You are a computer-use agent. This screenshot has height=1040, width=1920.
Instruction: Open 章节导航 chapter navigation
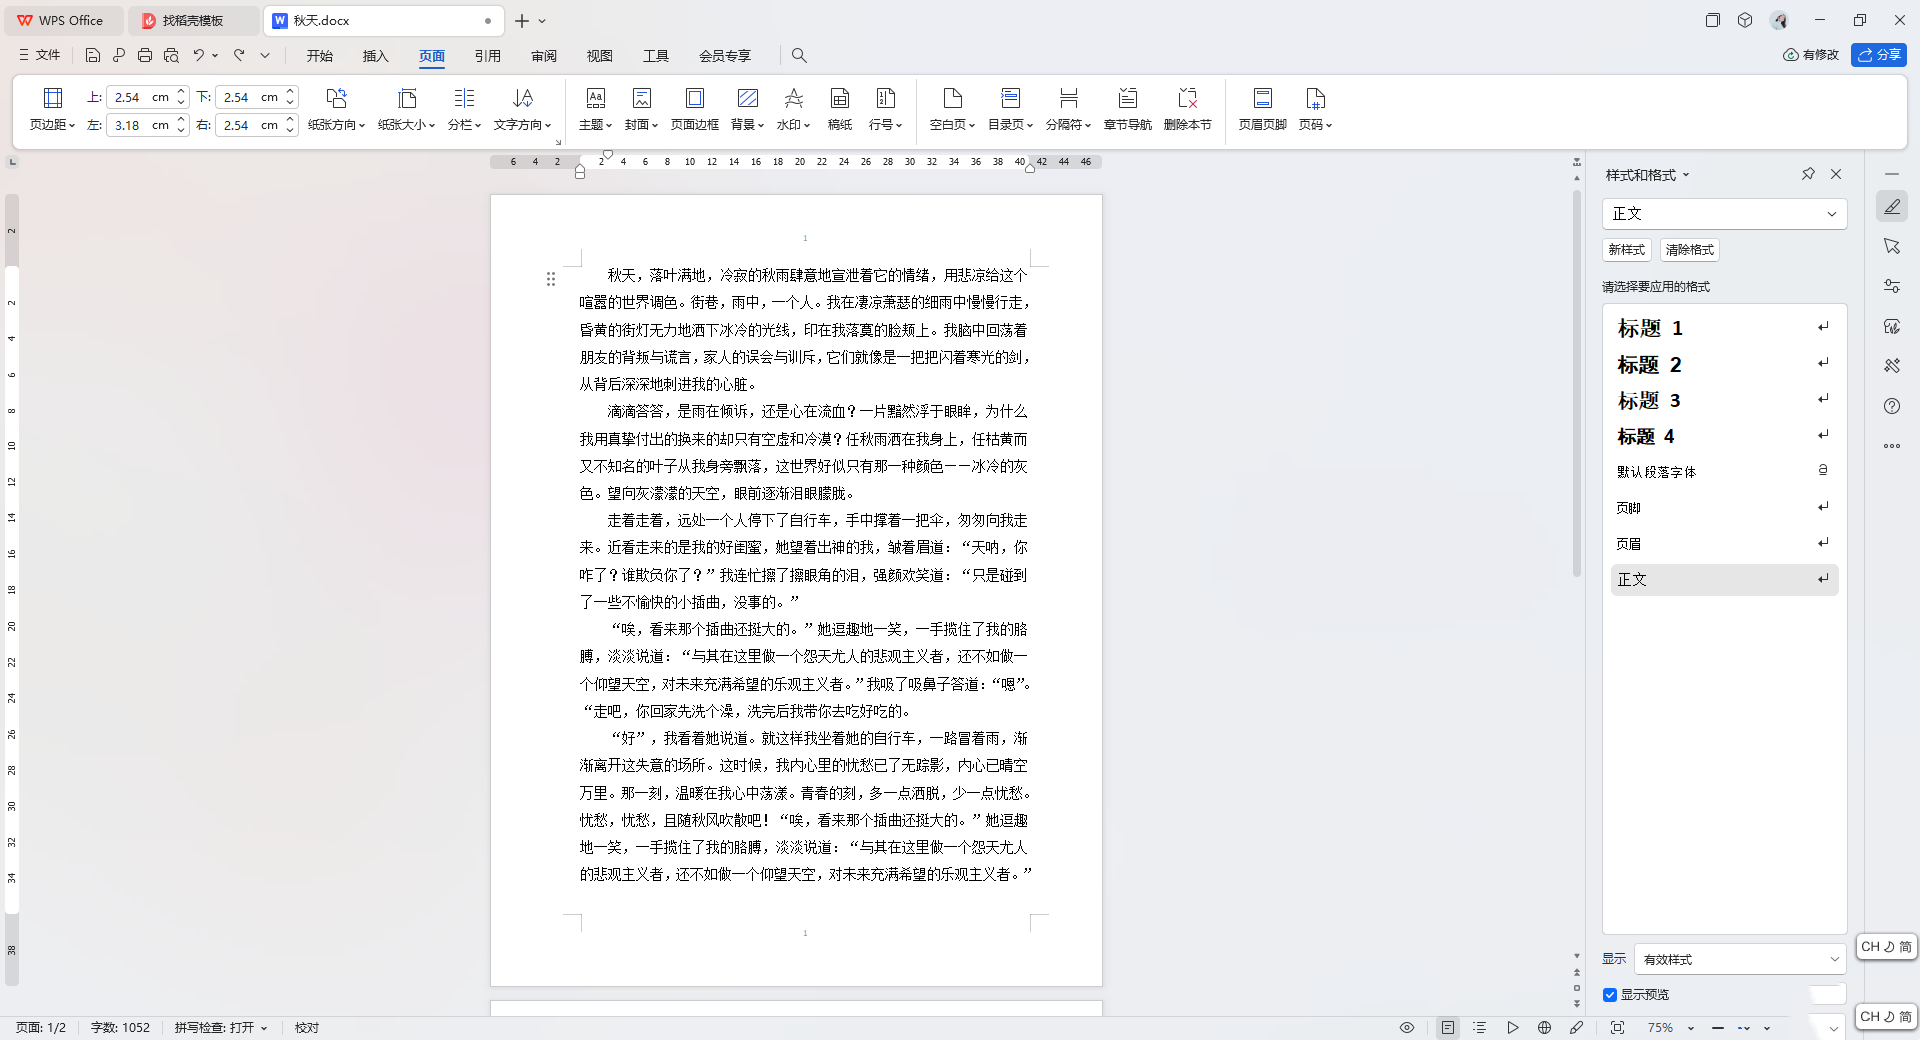click(1127, 109)
